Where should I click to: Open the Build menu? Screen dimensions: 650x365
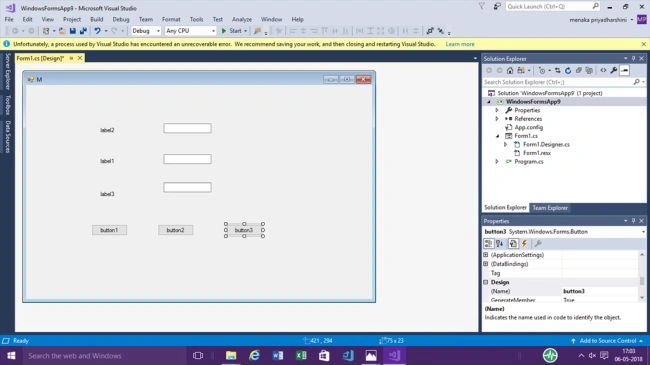click(x=97, y=19)
